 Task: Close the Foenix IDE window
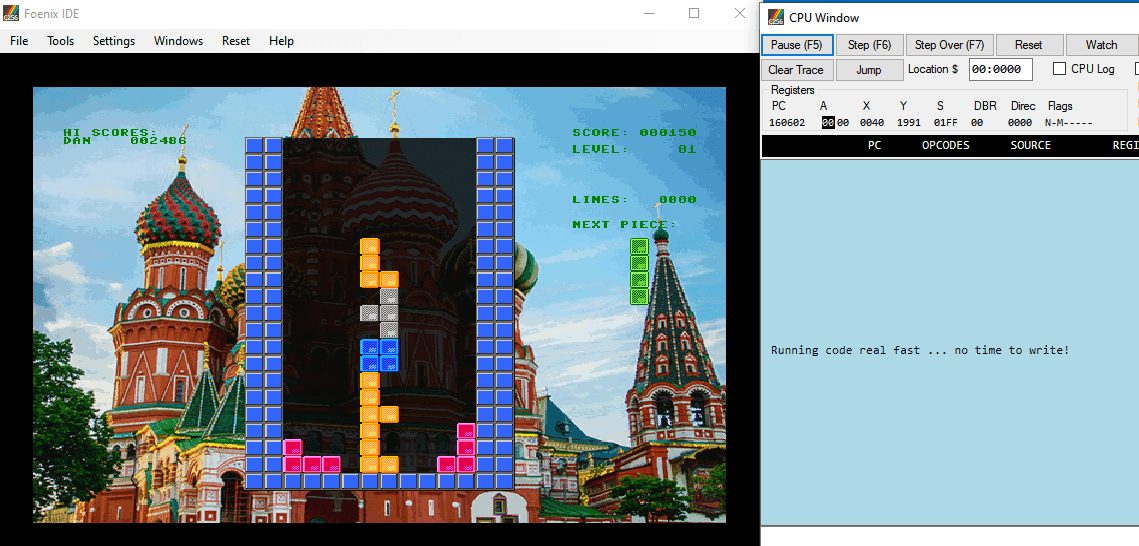pyautogui.click(x=739, y=13)
